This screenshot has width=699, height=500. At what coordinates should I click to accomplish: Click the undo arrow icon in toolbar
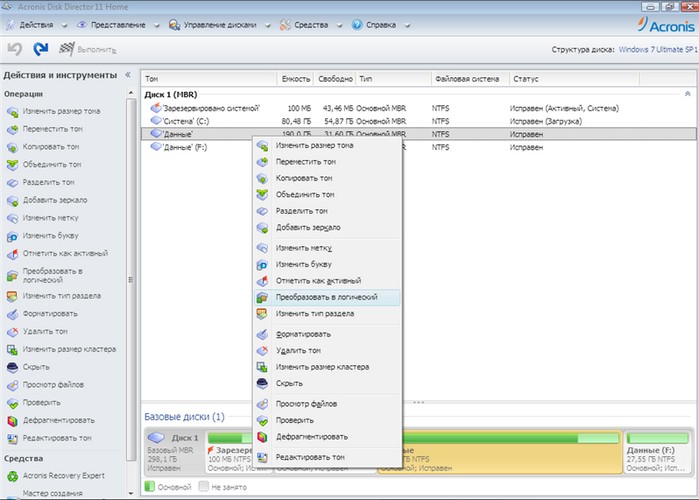pos(14,49)
